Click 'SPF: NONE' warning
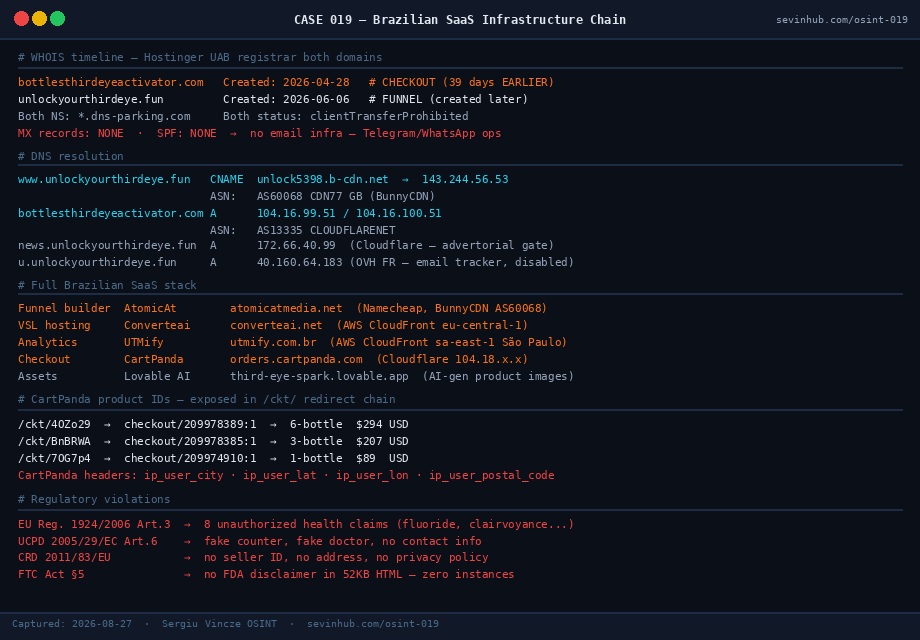The height and width of the screenshot is (640, 920). click(187, 133)
